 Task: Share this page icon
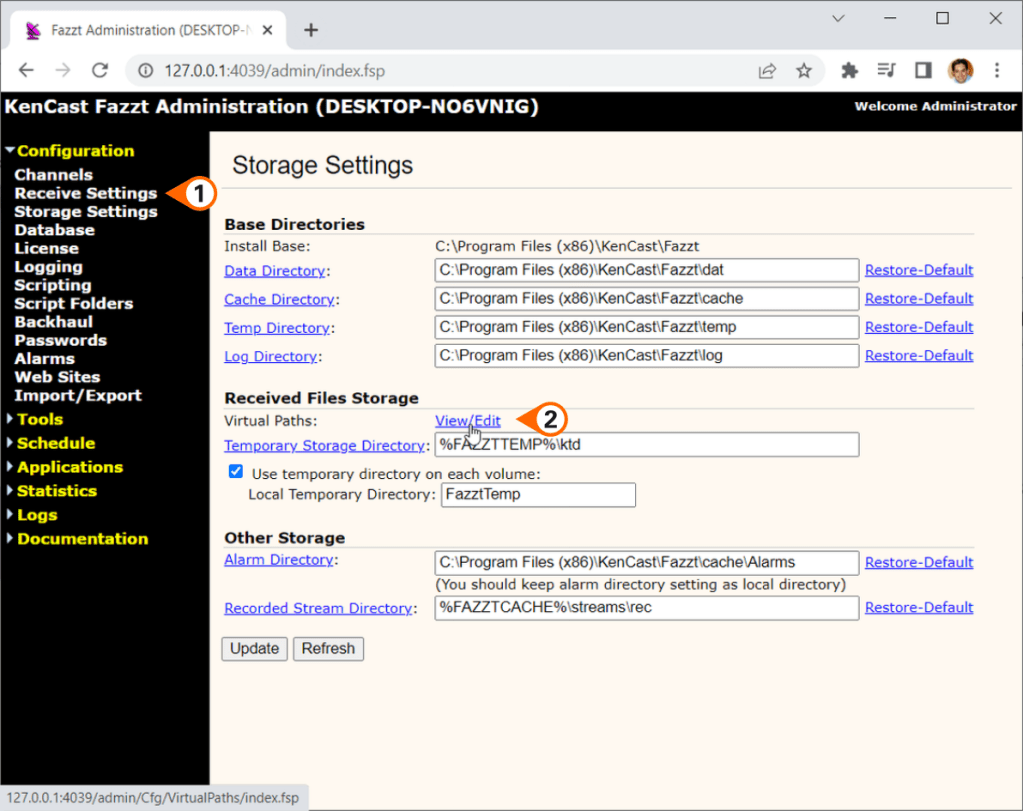click(x=767, y=70)
